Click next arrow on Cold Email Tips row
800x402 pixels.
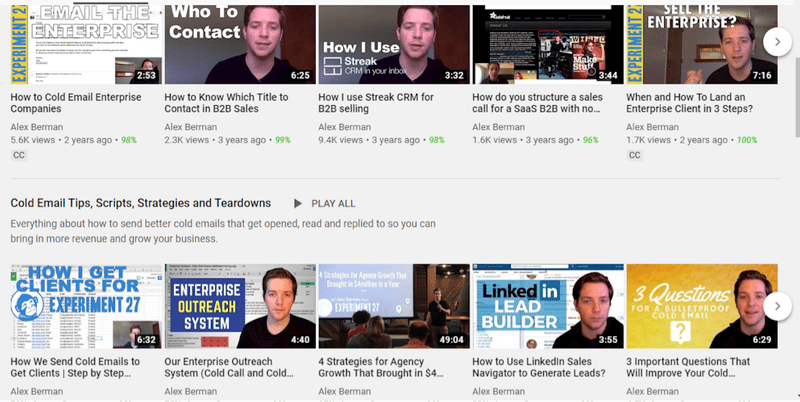click(x=777, y=306)
